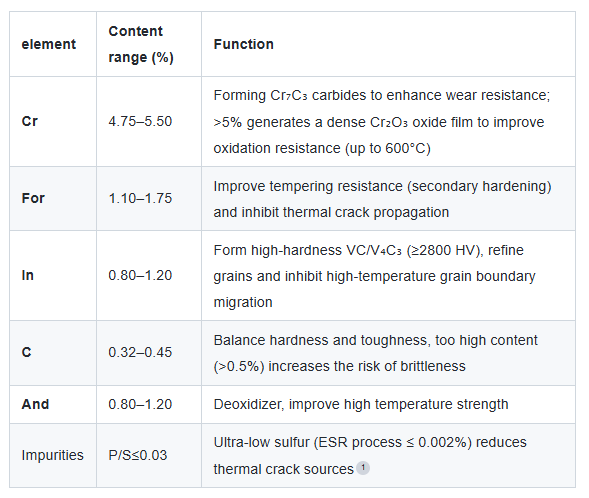Image resolution: width=589 pixels, height=498 pixels.
Task: Select the 'For' element cell
Action: pos(33,198)
